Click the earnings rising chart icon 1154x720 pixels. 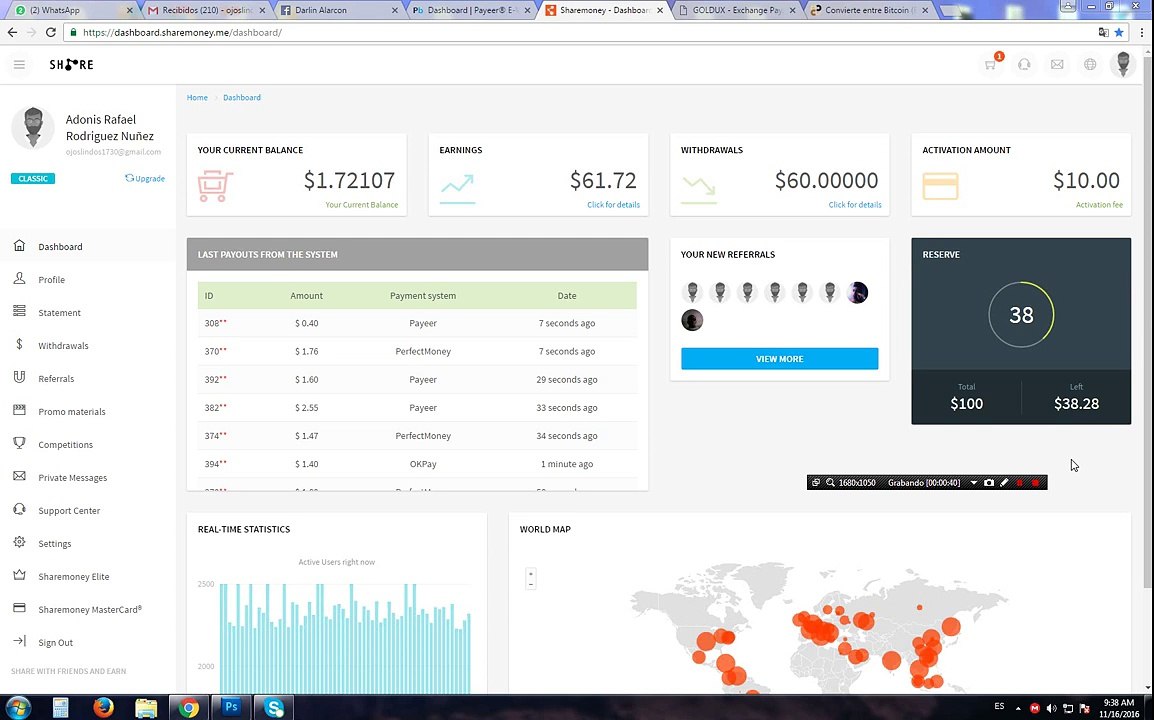point(457,188)
